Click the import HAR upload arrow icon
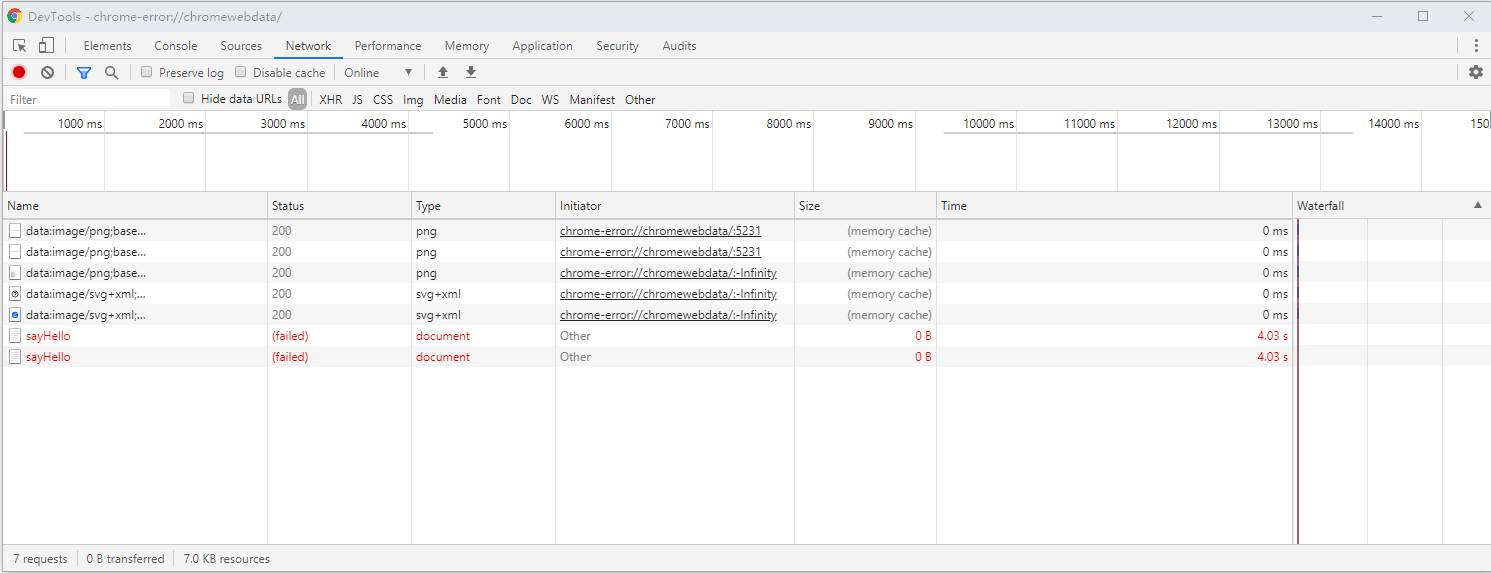This screenshot has width=1491, height=573. (x=443, y=72)
